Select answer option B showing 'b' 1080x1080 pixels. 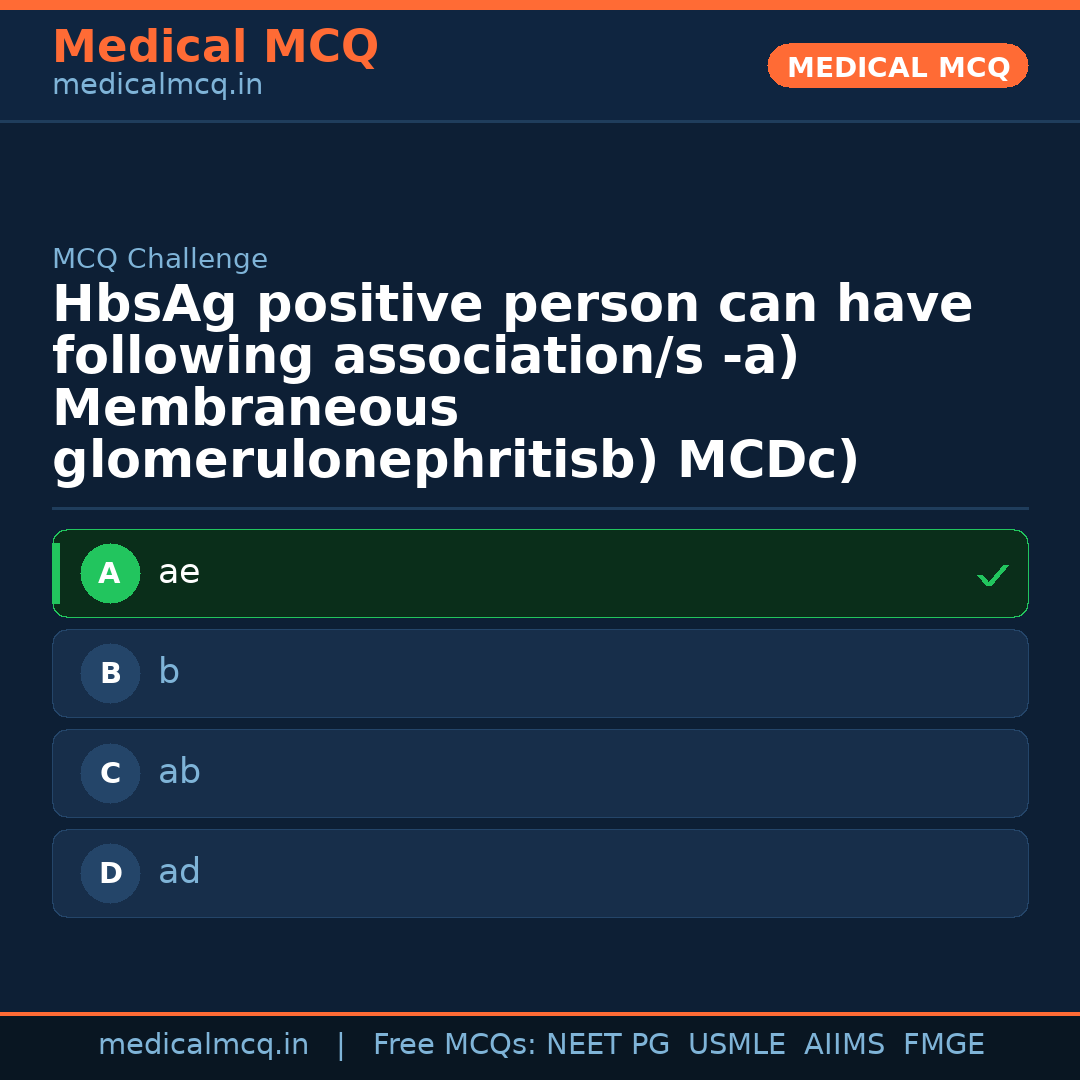click(540, 673)
